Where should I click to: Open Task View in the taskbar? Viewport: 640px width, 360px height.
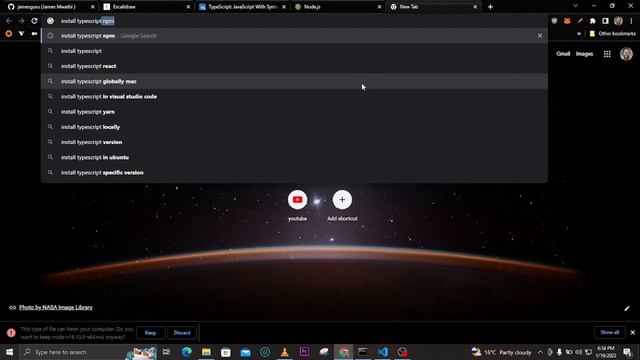166,352
